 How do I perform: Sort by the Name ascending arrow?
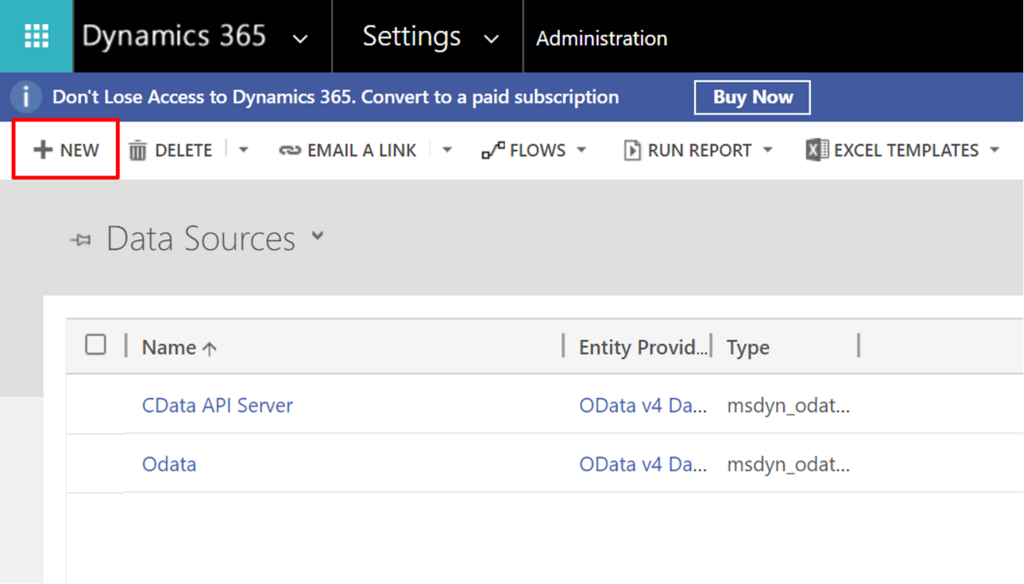tap(210, 348)
